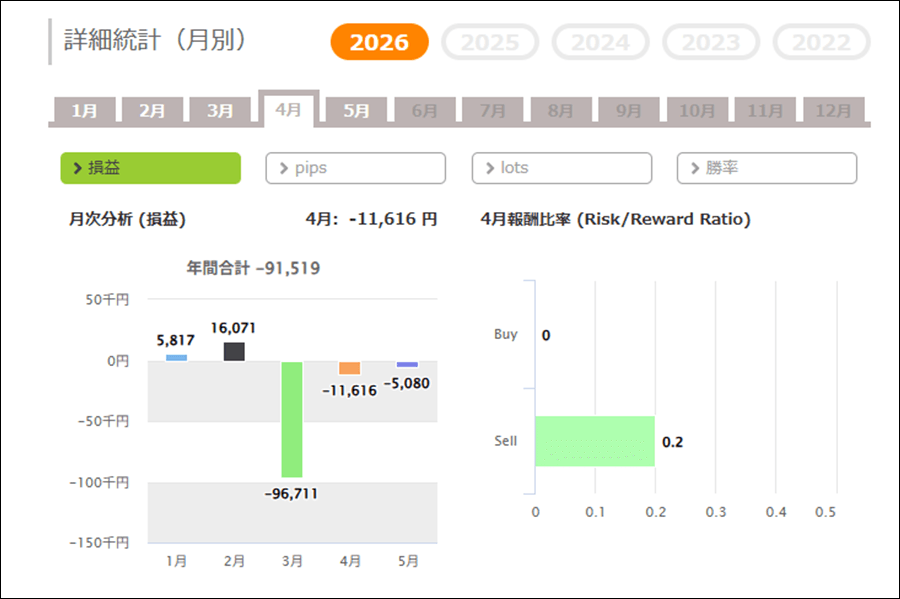Select the 2026 year button
The height and width of the screenshot is (599, 900).
click(x=379, y=42)
